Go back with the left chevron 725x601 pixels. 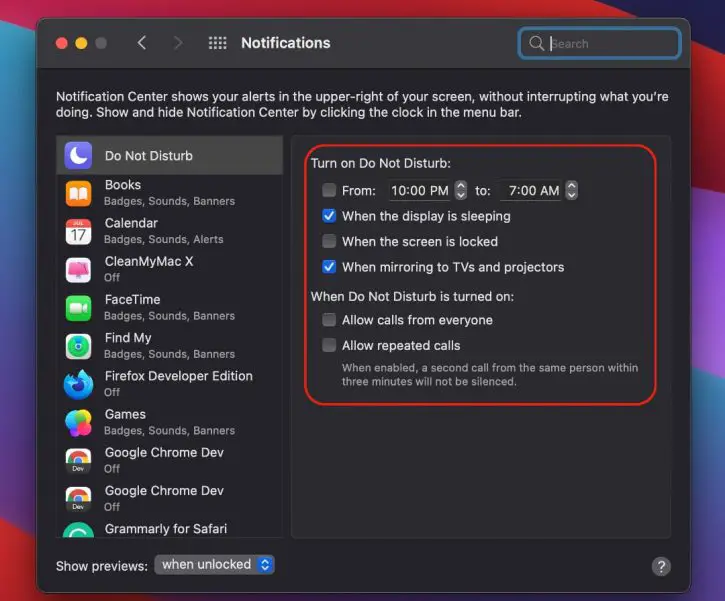pyautogui.click(x=142, y=43)
